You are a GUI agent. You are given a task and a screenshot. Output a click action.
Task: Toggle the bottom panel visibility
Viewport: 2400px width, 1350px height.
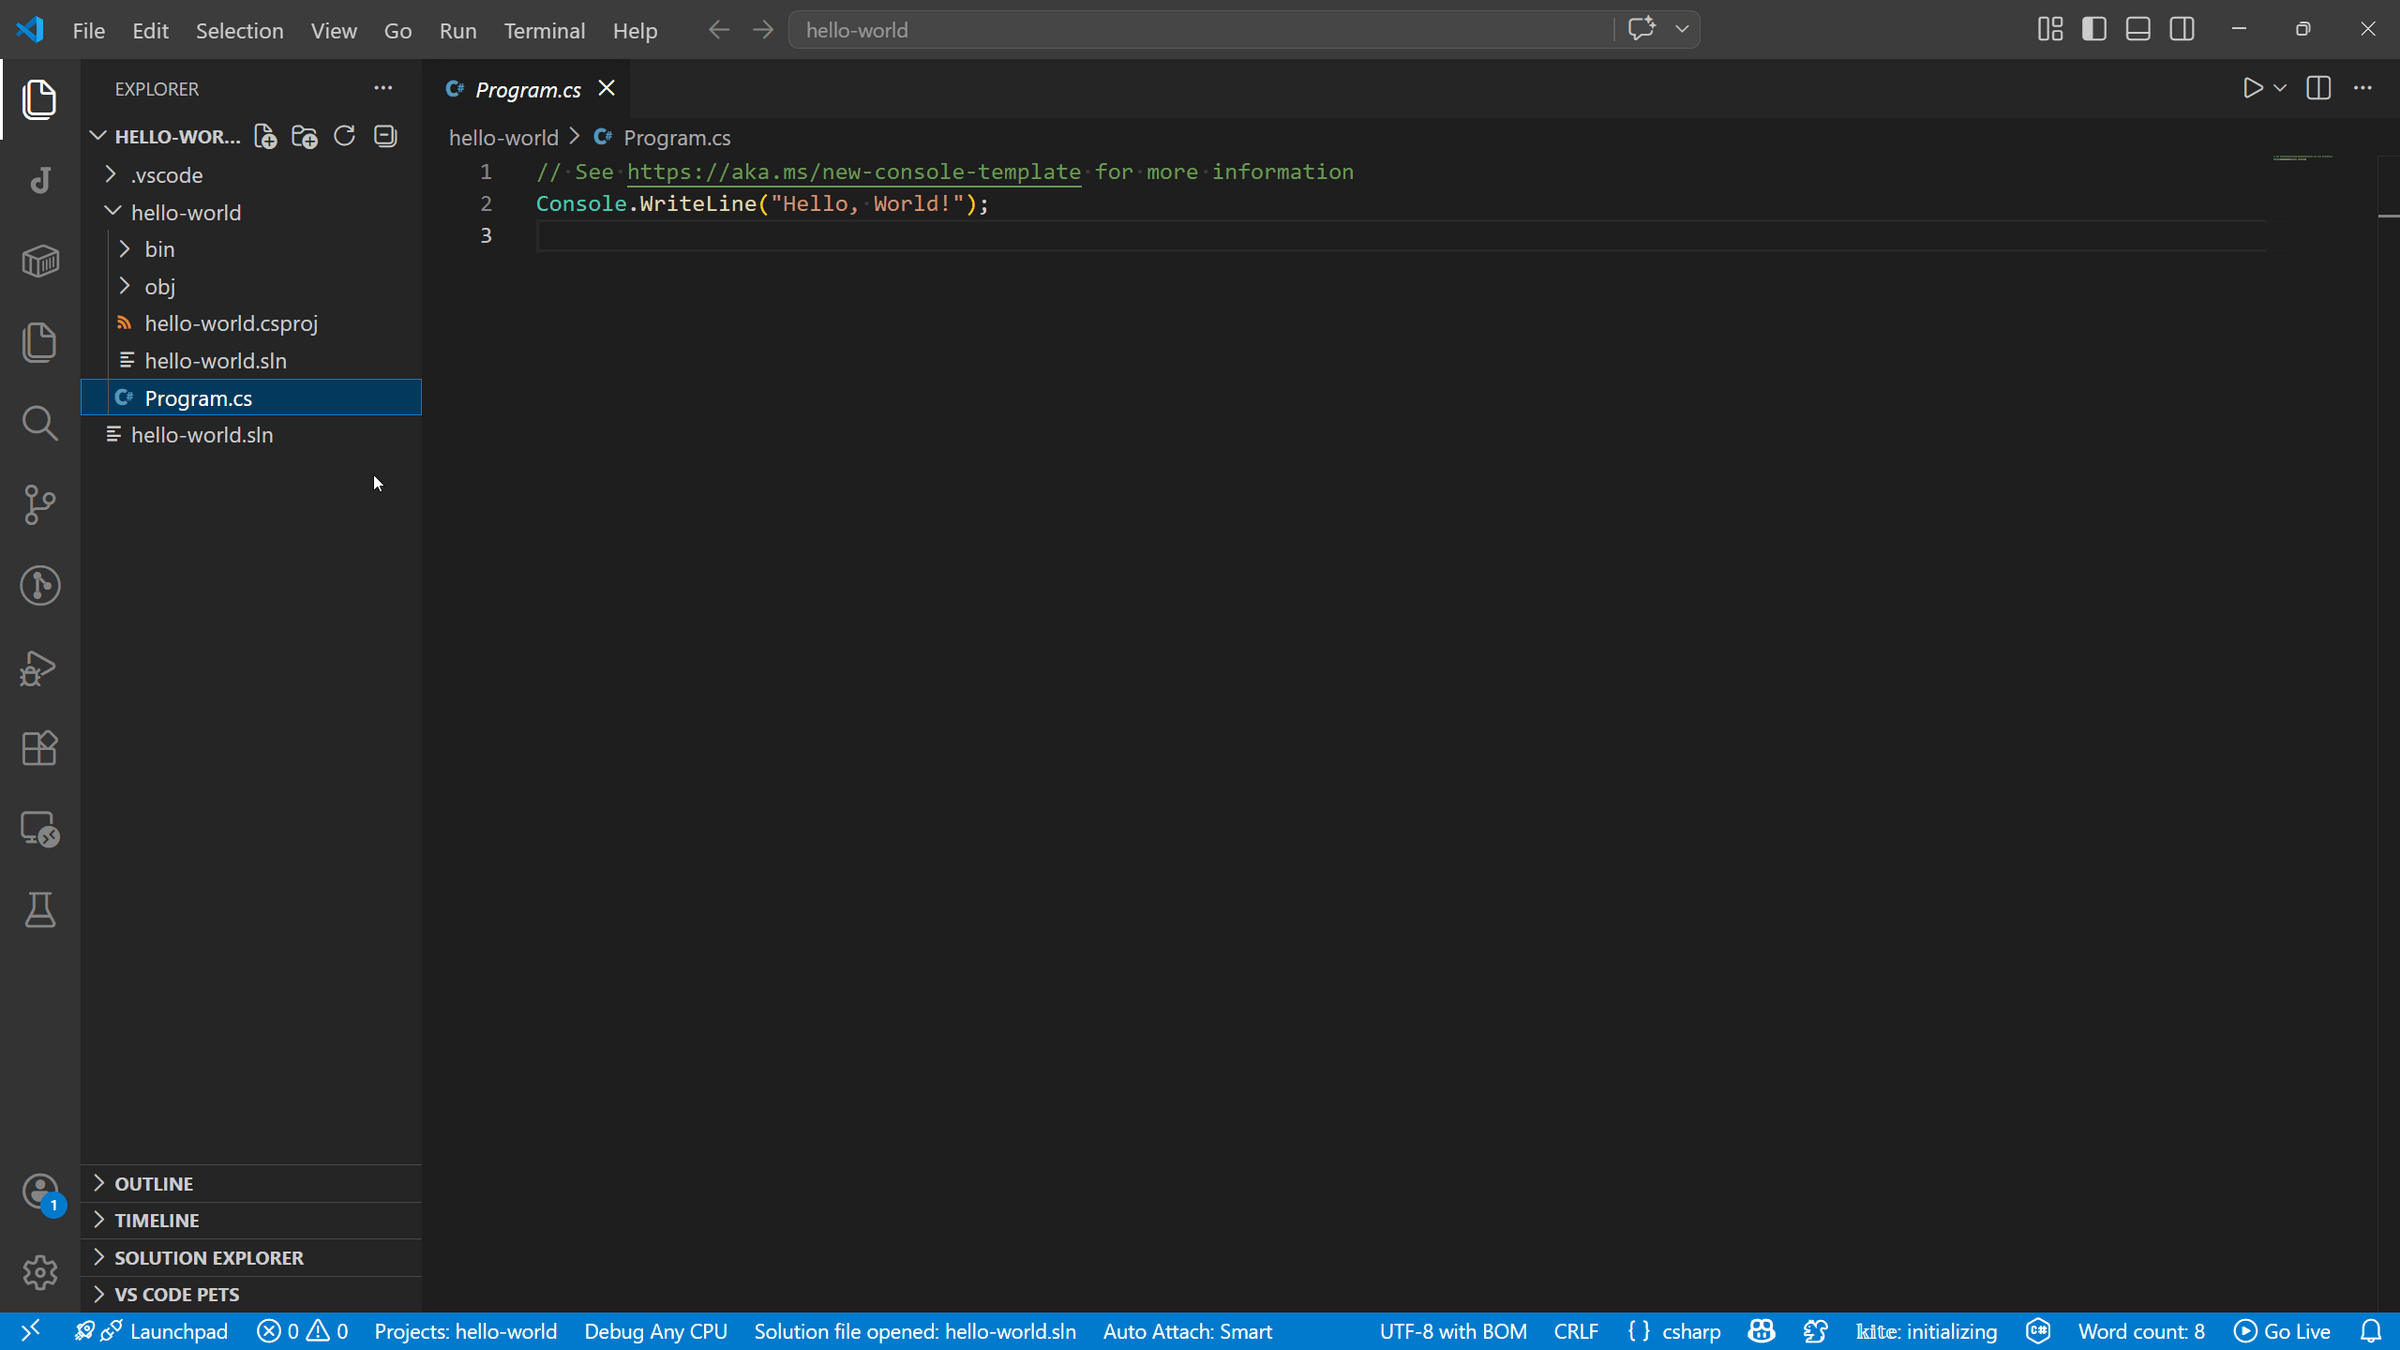[2138, 29]
